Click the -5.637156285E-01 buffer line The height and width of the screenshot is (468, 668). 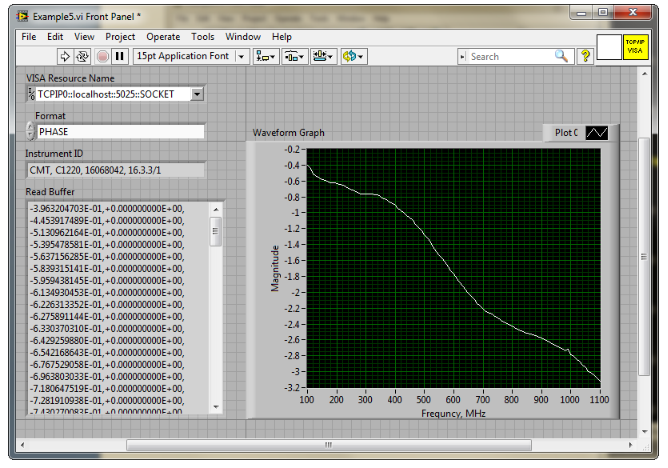point(107,257)
